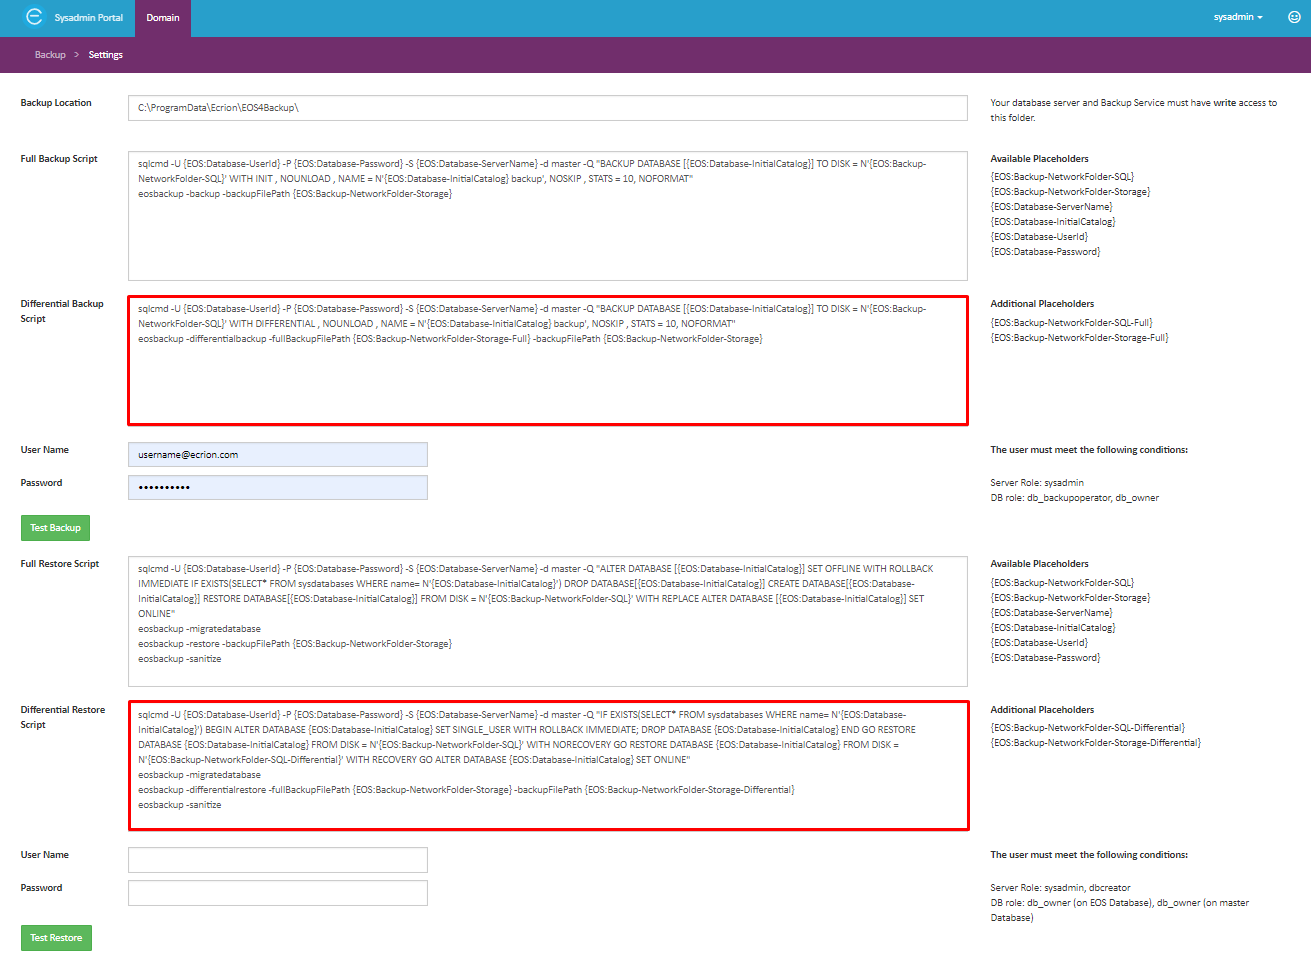Open the Domain tab
This screenshot has width=1311, height=956.
(x=163, y=18)
